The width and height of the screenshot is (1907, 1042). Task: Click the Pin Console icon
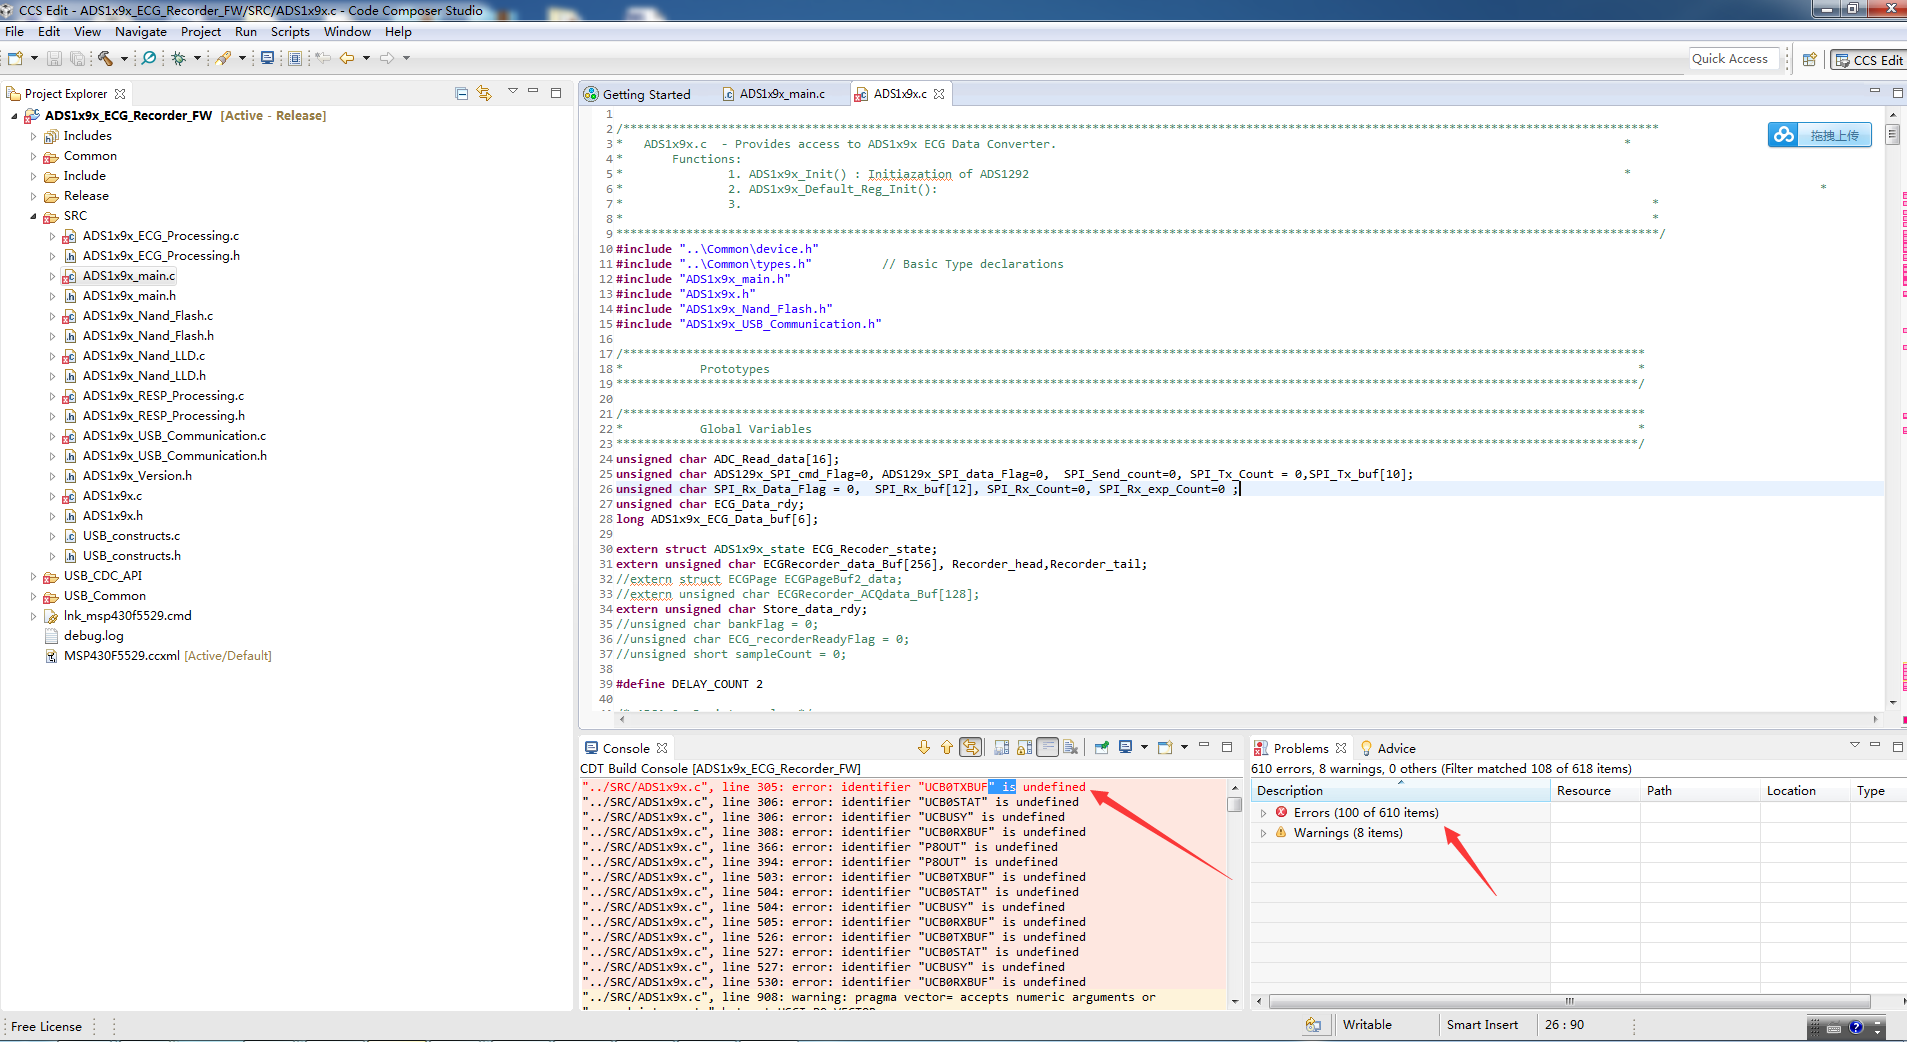pos(1101,748)
